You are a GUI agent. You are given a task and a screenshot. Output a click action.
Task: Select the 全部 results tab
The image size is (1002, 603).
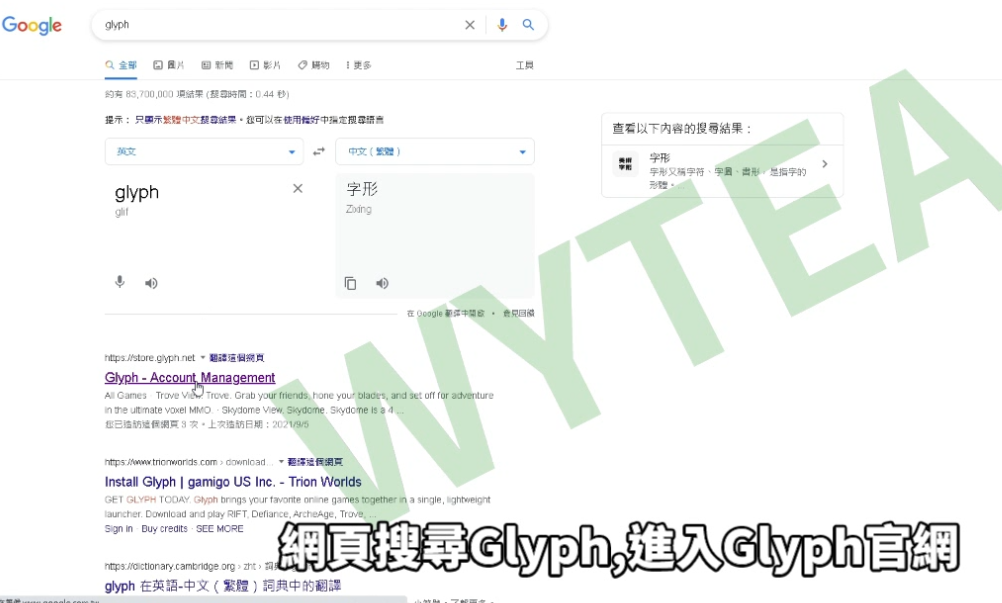tap(121, 65)
